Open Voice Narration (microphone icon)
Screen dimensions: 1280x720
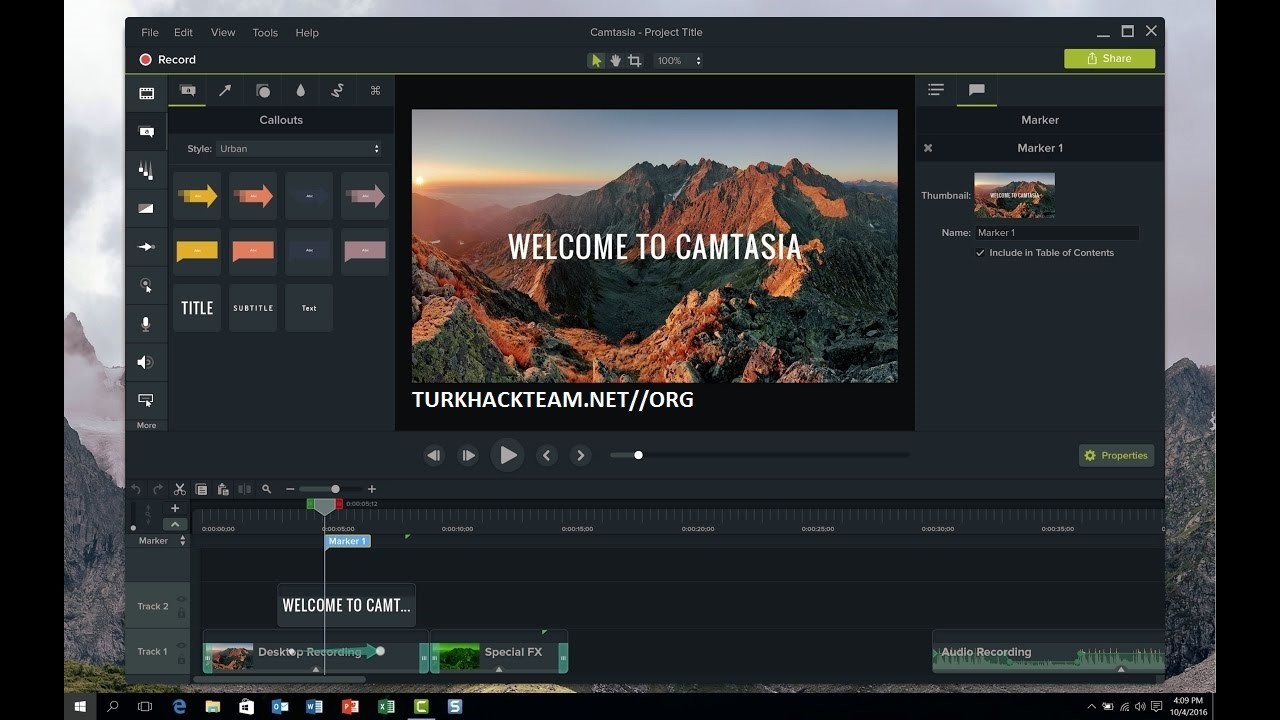(146, 324)
